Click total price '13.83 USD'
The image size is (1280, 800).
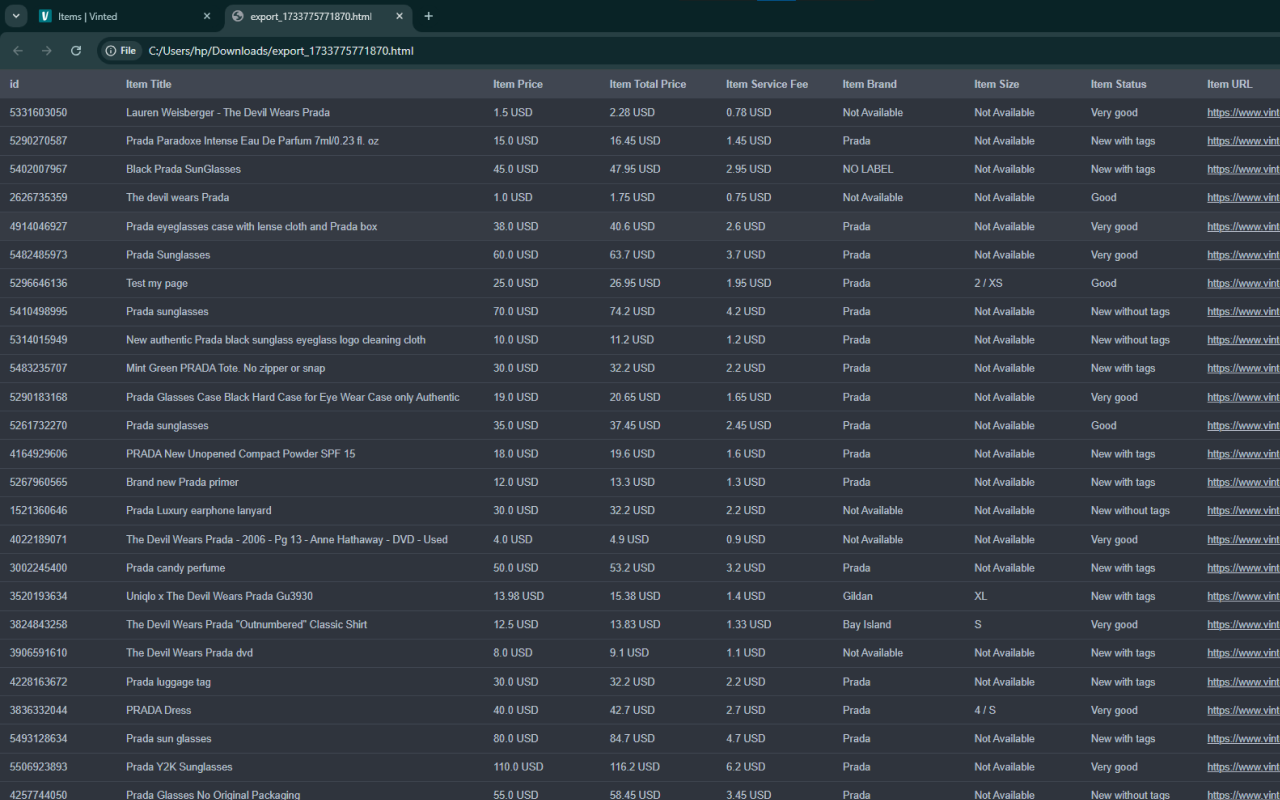(x=635, y=624)
